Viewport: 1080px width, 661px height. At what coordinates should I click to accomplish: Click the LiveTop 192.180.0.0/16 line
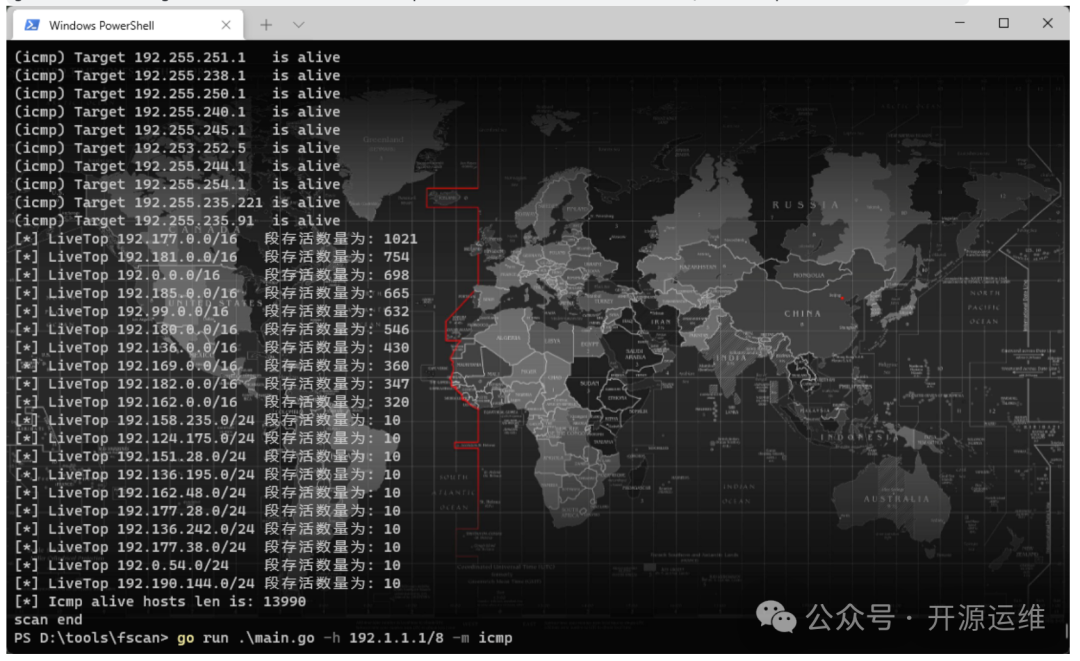[211, 330]
